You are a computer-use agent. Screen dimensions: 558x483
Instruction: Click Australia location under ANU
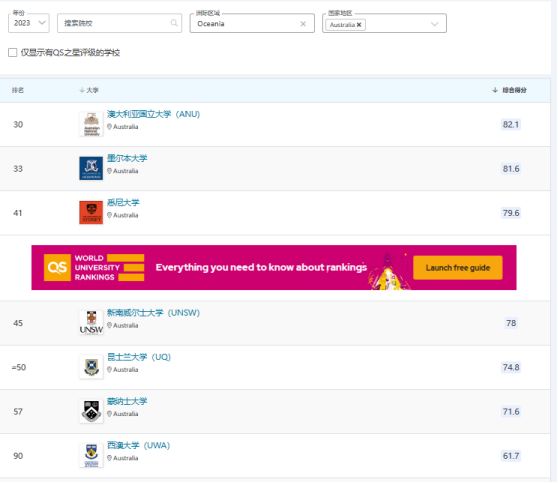tap(123, 127)
